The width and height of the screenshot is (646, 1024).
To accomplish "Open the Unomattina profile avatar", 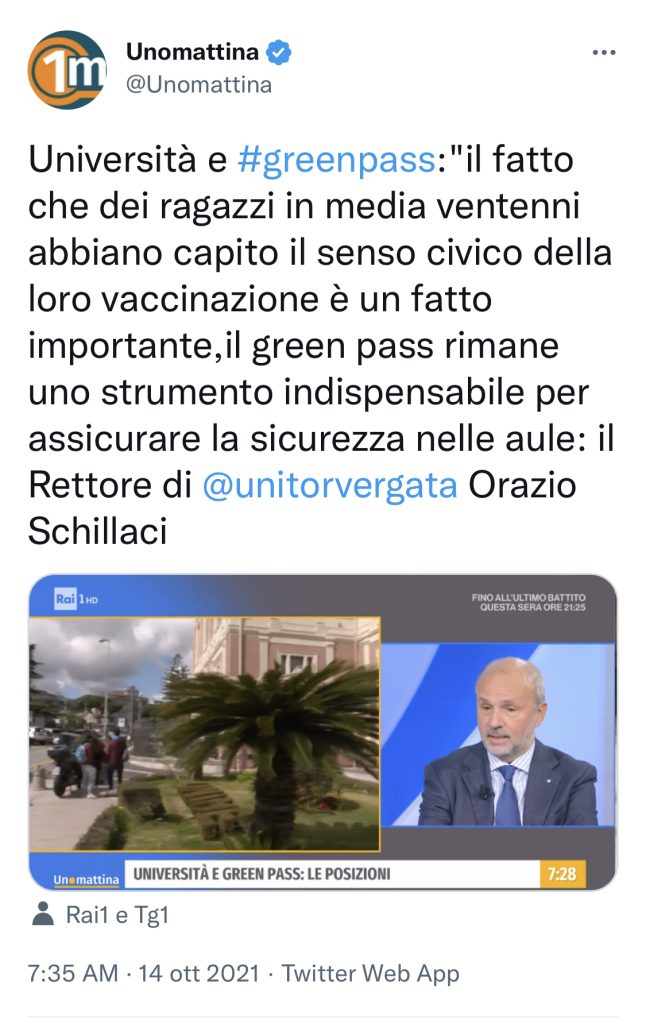I will click(67, 69).
